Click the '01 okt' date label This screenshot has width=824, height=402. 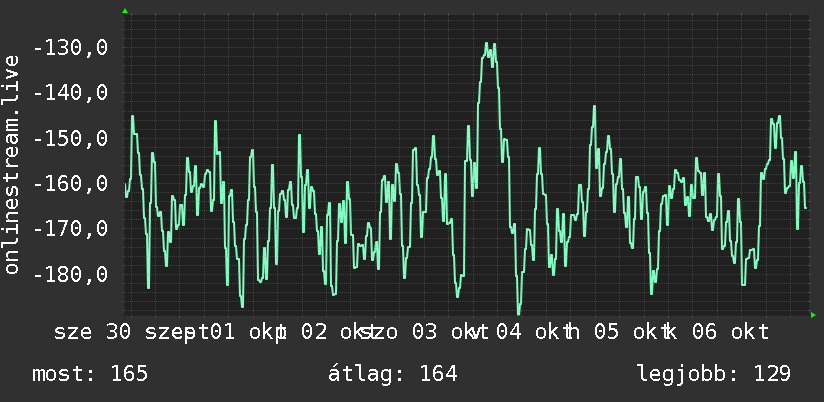248,332
